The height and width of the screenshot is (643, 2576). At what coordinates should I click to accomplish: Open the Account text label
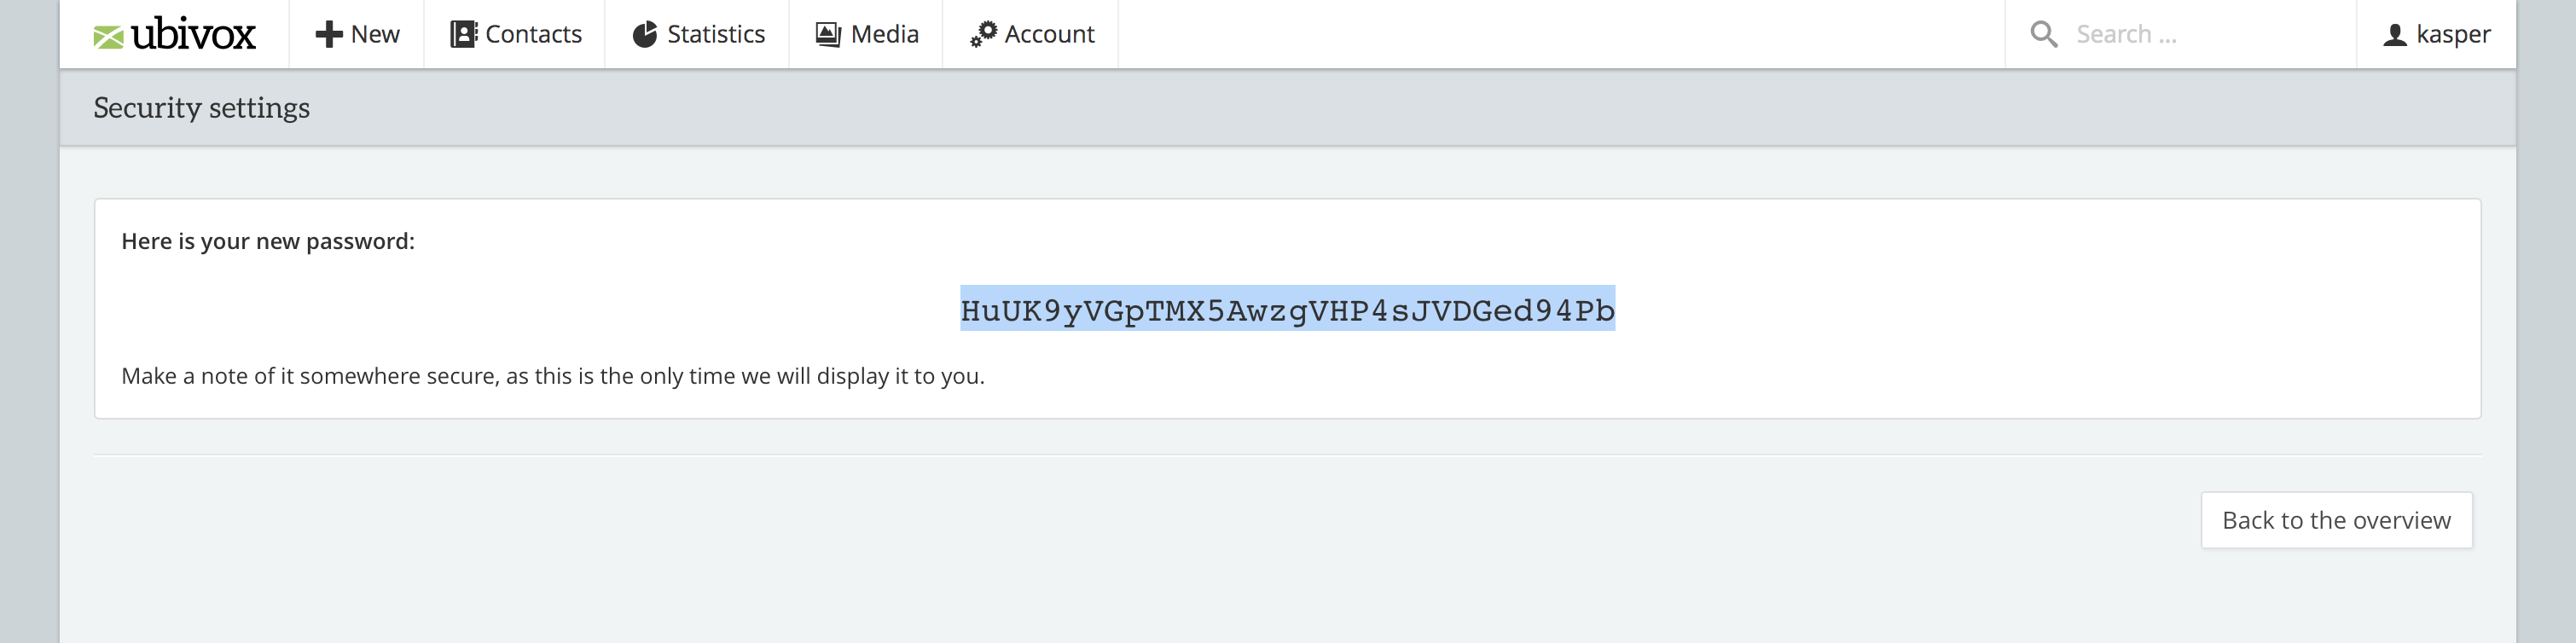point(1049,34)
